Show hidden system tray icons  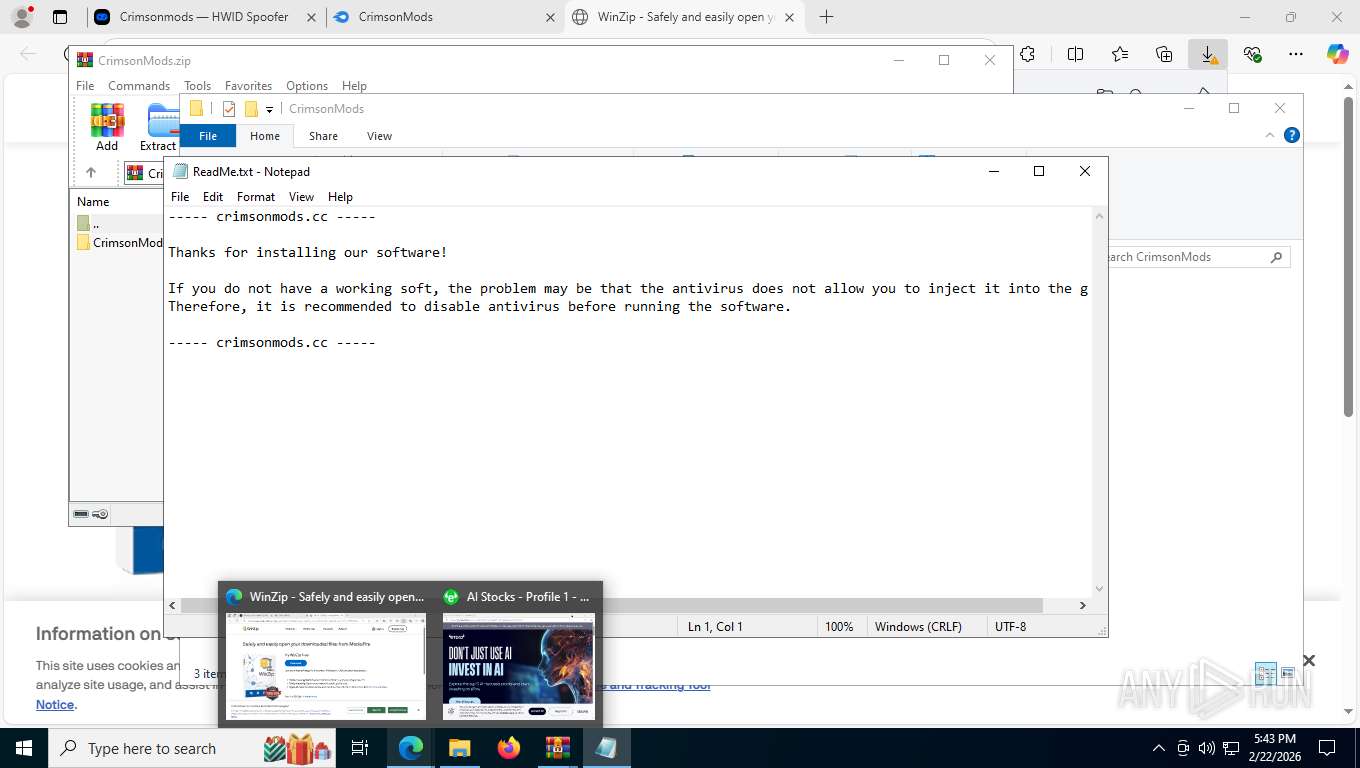1159,748
